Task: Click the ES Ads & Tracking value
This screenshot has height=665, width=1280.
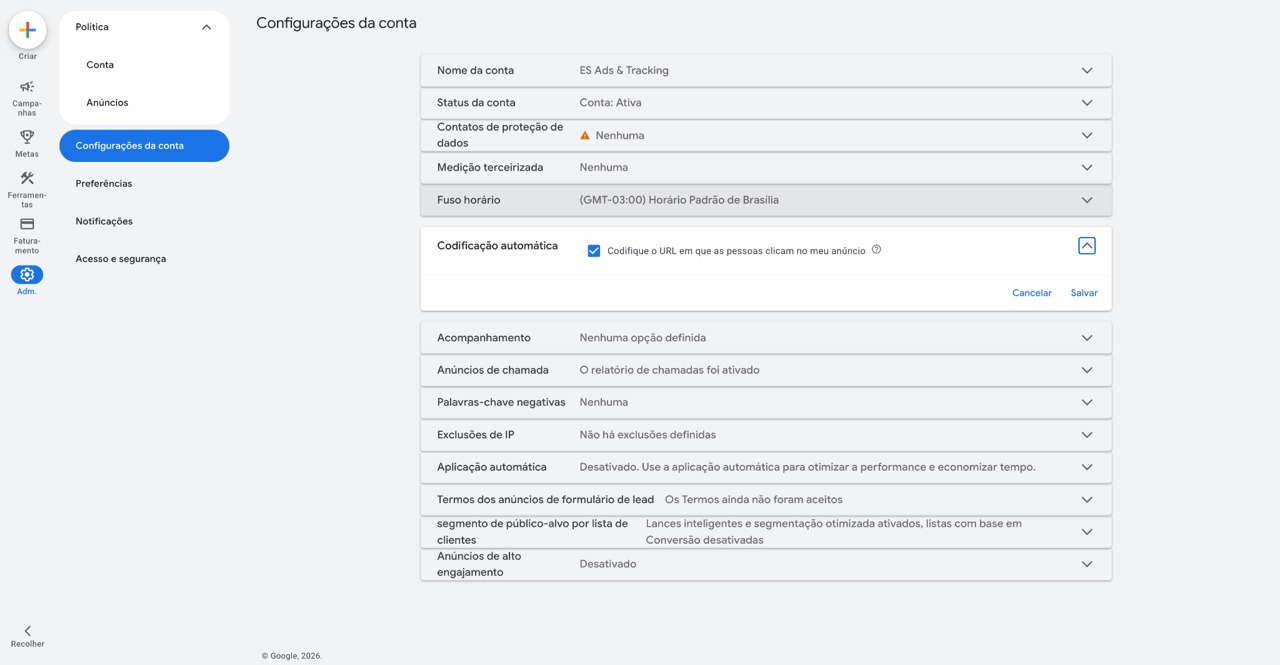Action: tap(624, 71)
